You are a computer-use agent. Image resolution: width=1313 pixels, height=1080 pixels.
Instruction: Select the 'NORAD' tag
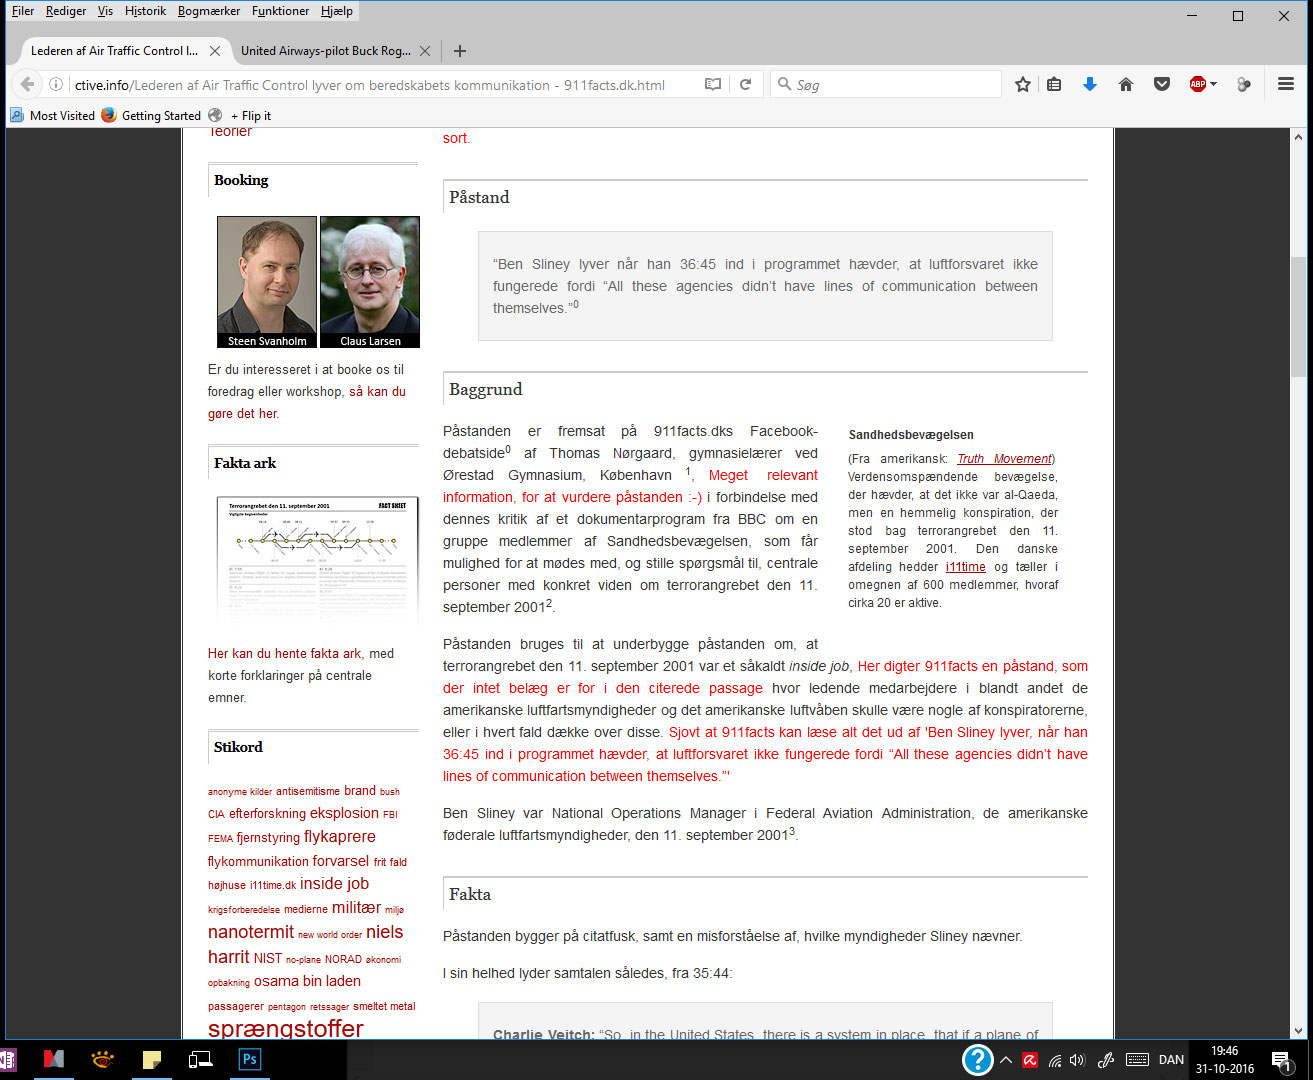tap(343, 959)
